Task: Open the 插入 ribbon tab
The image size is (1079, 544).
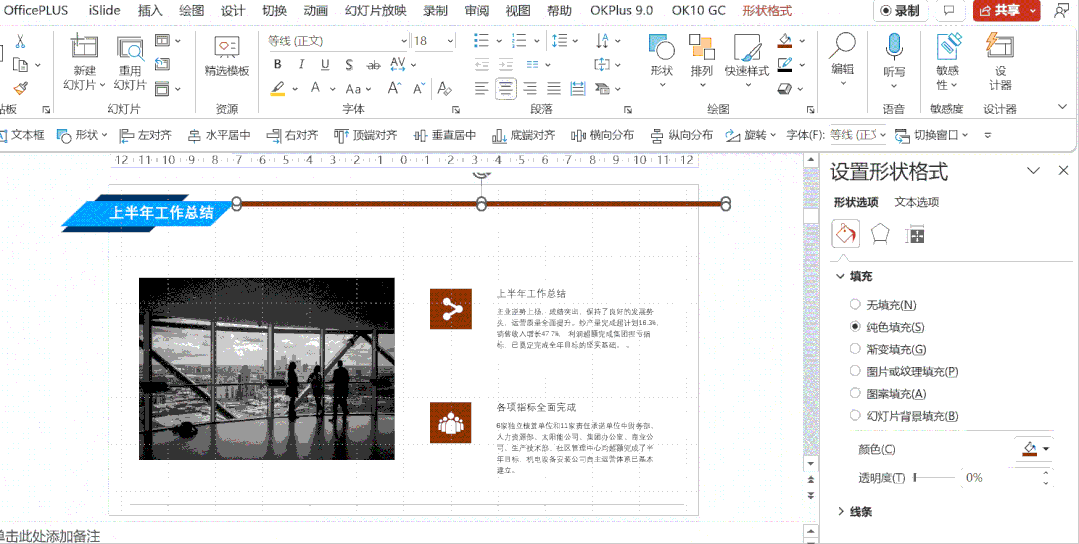Action: tap(150, 10)
